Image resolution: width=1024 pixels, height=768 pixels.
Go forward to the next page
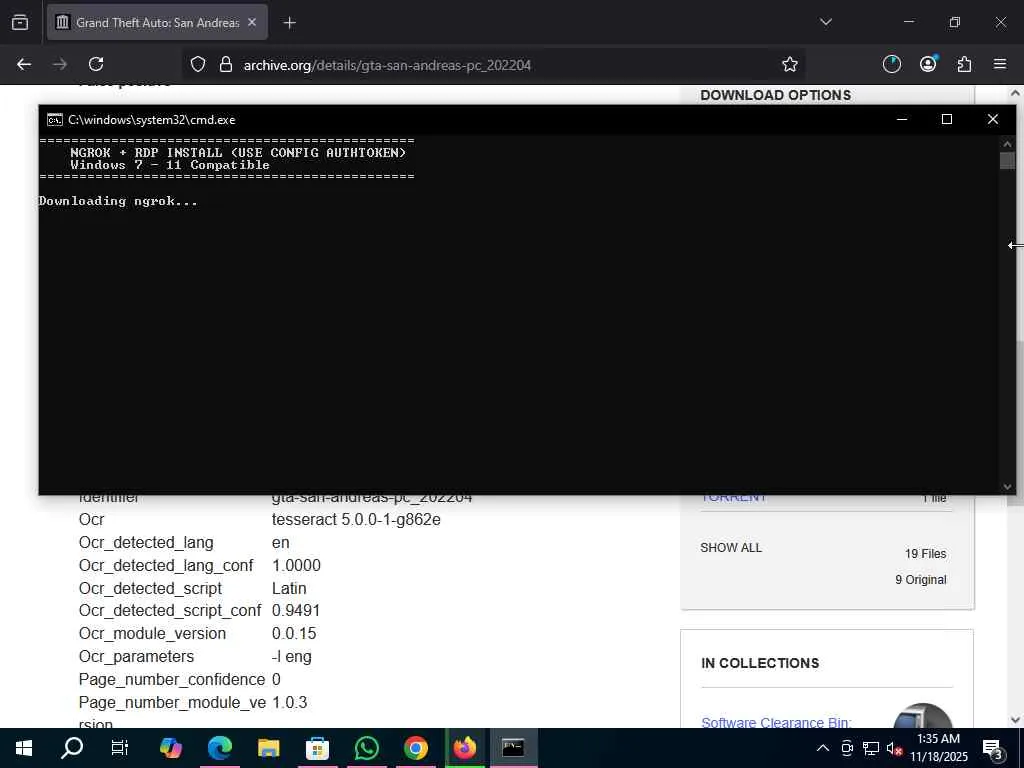click(x=60, y=64)
